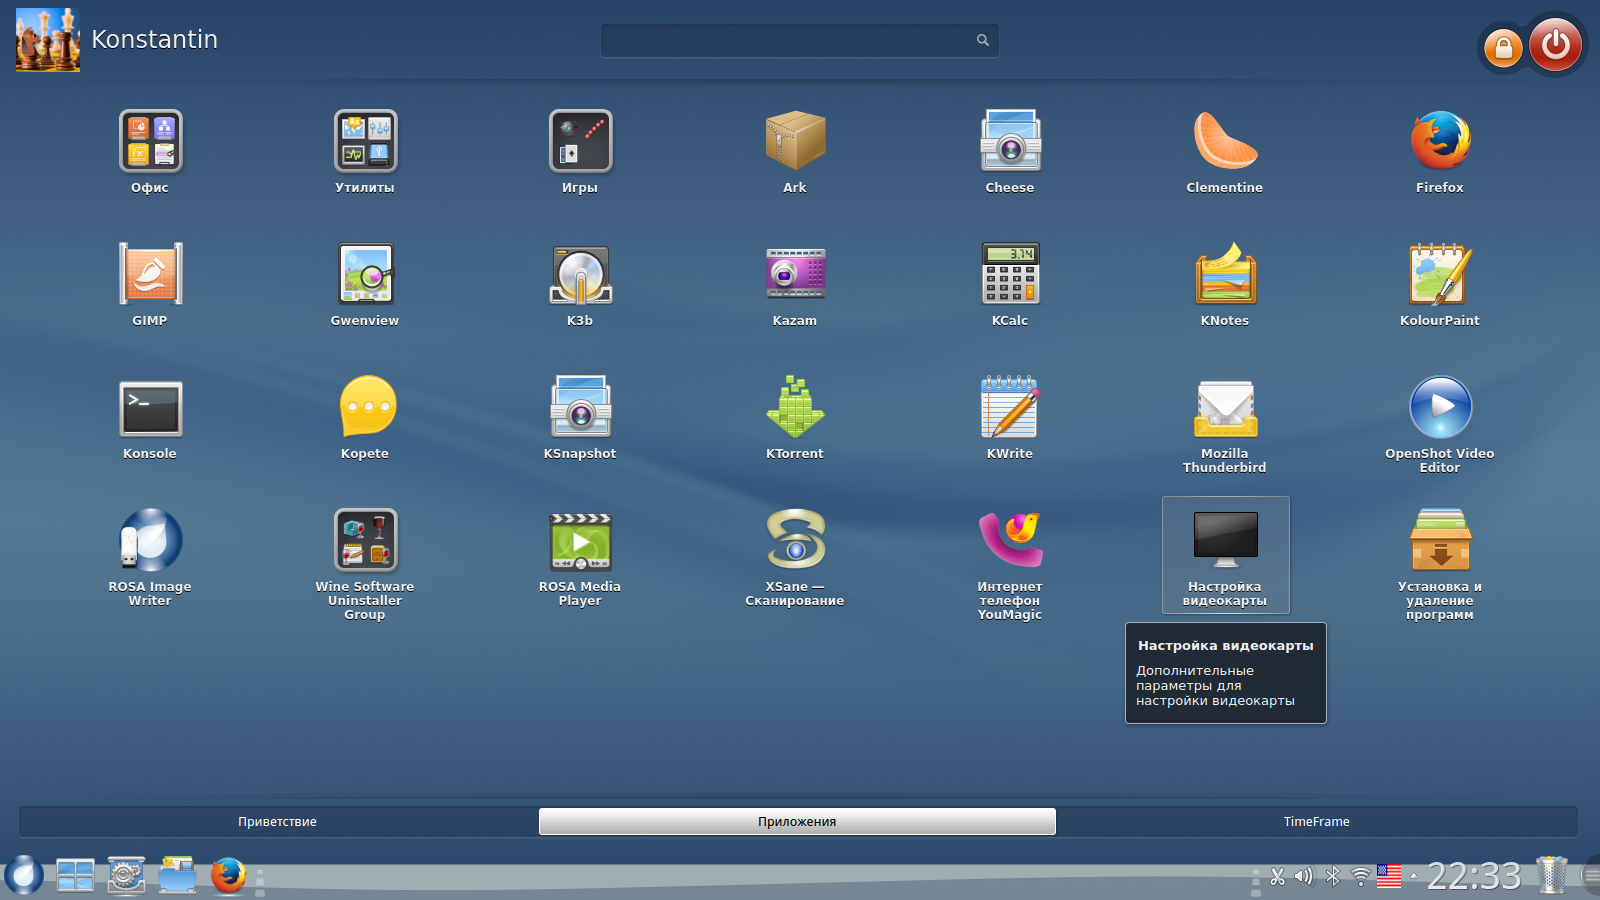Click the Konstantin user avatar
Screen dimensions: 1600x900
(48, 40)
